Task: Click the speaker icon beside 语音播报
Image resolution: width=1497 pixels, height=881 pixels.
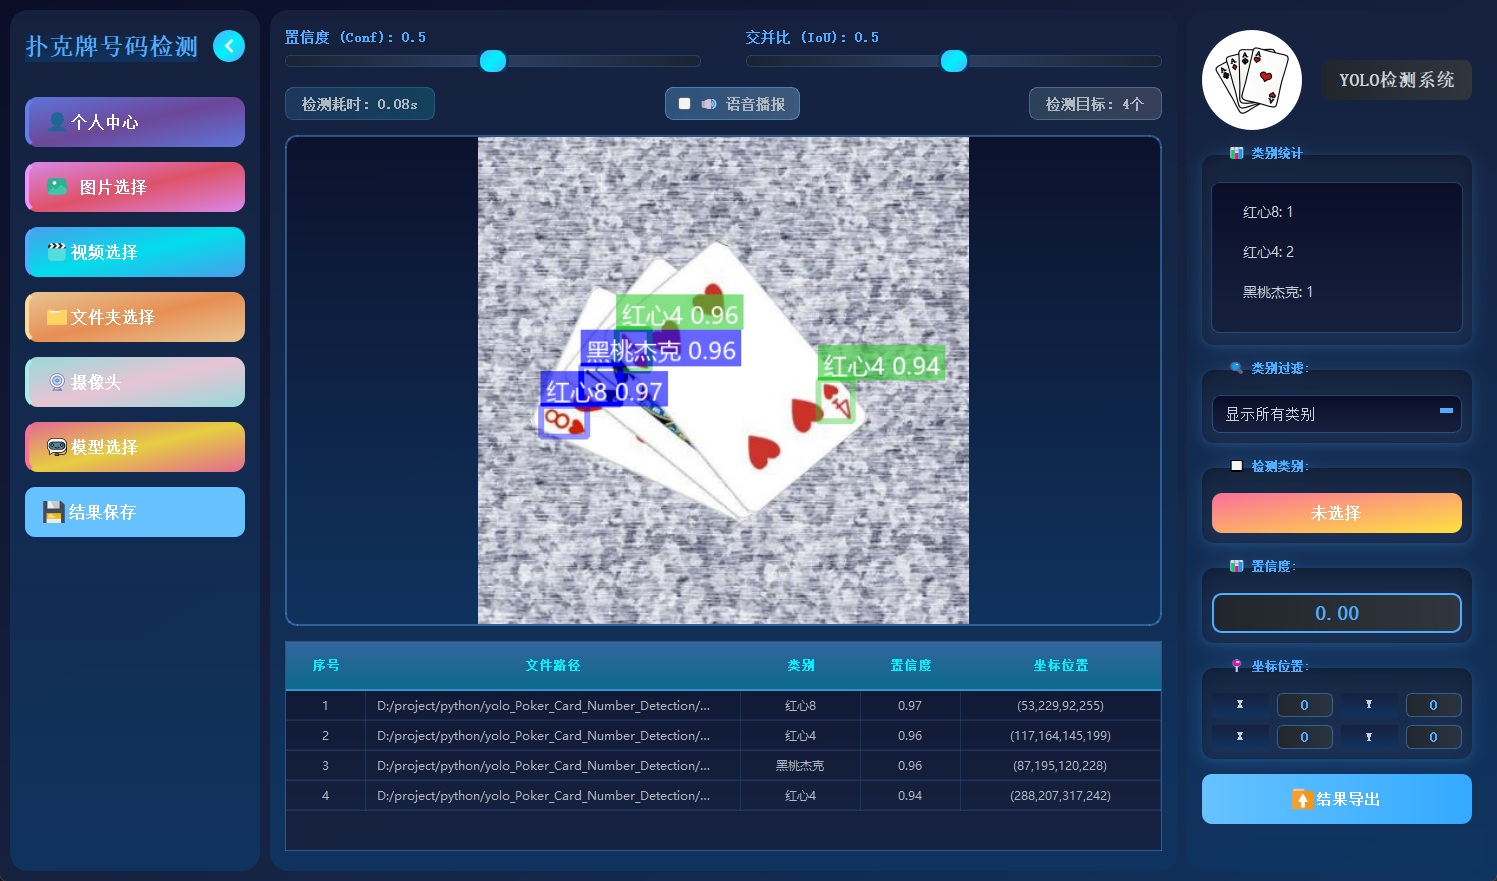Action: click(x=709, y=104)
